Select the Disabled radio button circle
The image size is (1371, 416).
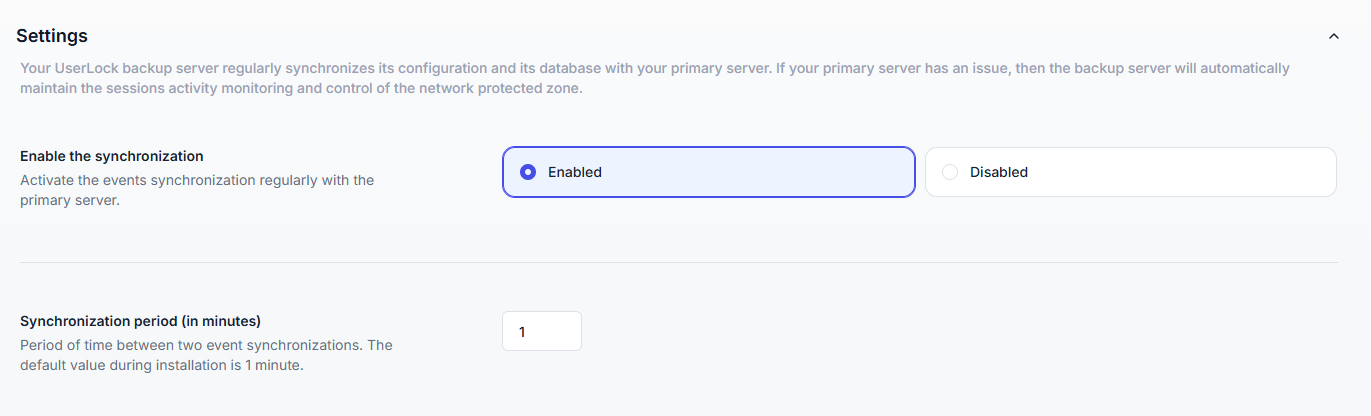950,172
